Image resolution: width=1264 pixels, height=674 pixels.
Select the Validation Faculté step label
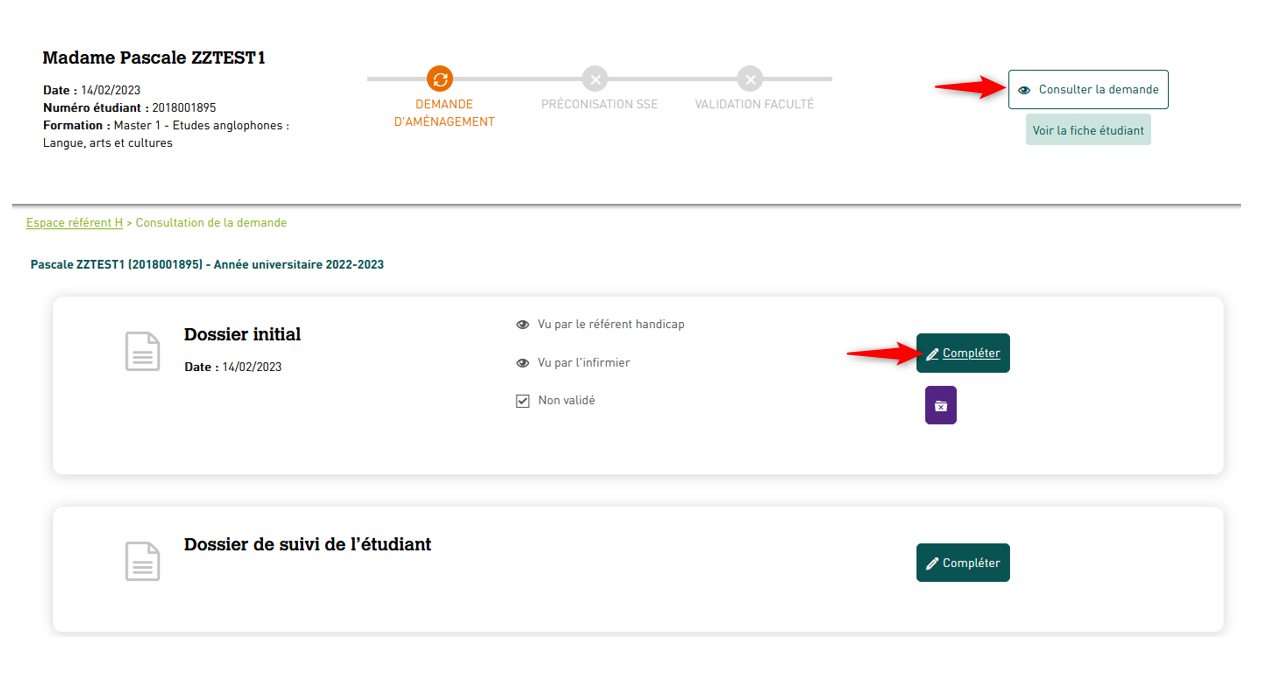754,104
